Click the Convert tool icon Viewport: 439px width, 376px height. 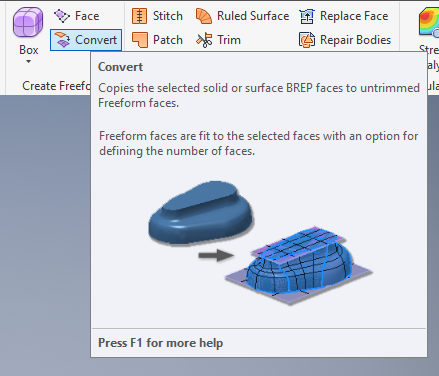click(62, 40)
